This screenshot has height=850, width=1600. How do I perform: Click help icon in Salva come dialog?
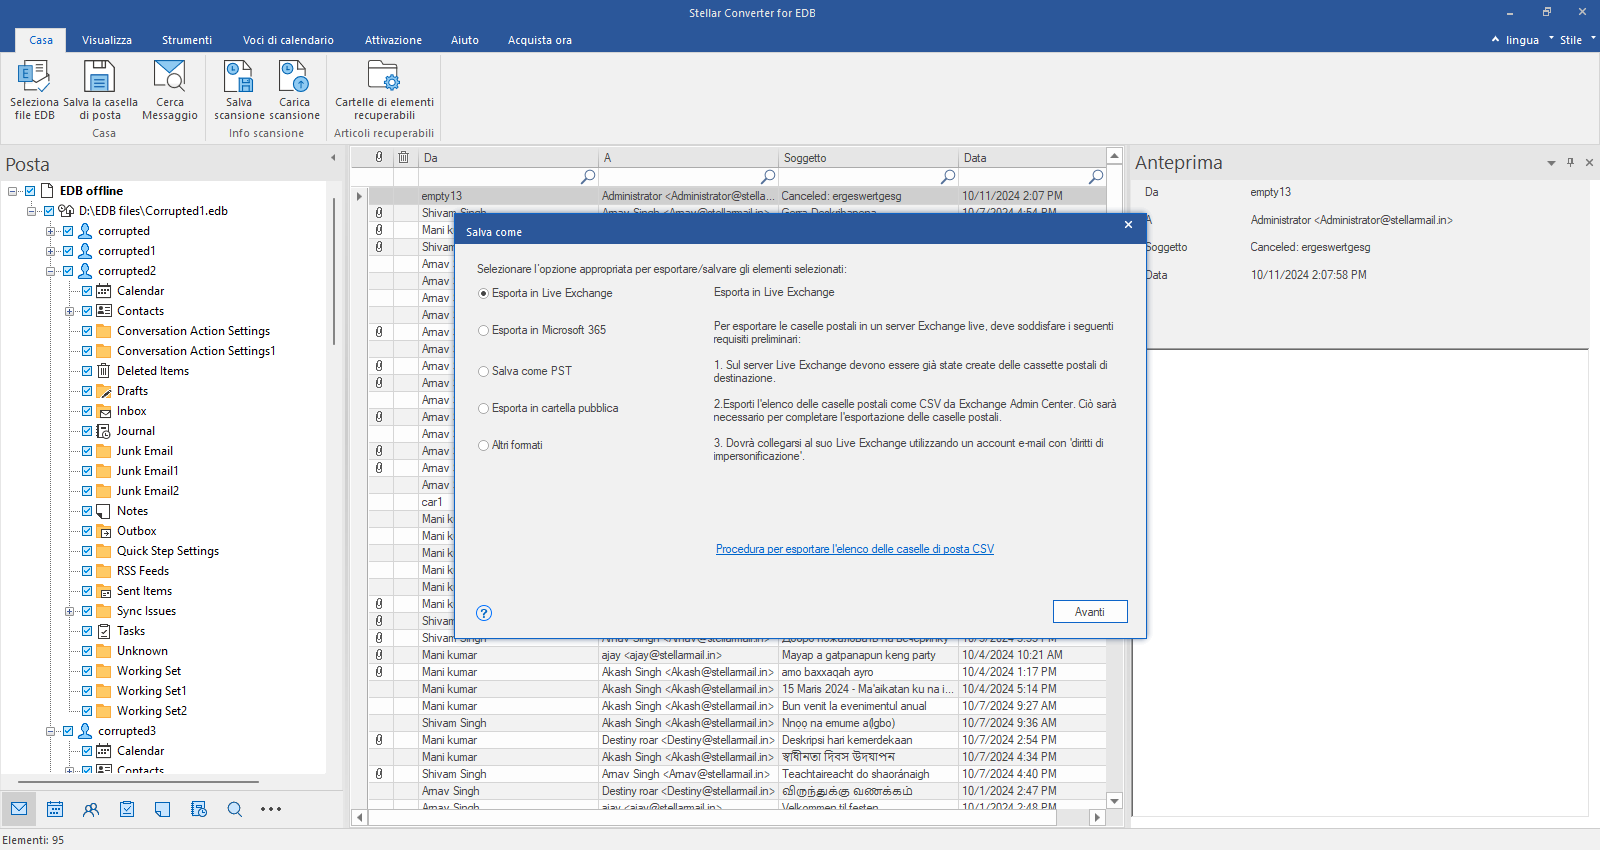click(484, 613)
